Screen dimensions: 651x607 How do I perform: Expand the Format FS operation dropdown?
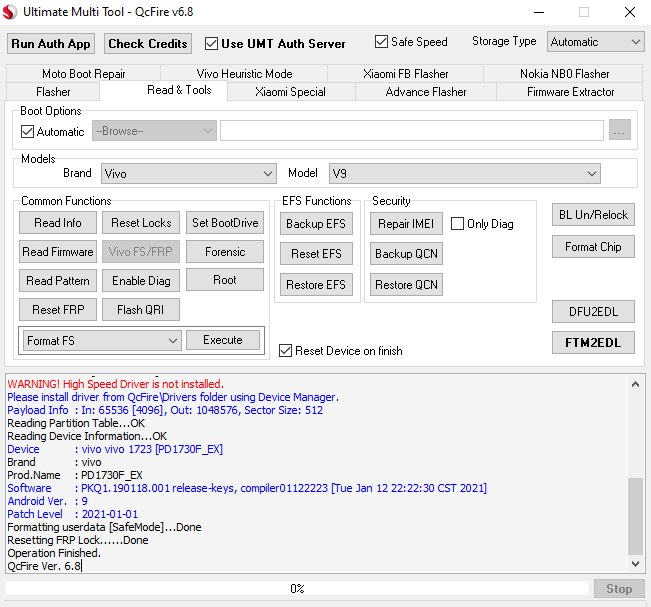pyautogui.click(x=102, y=341)
